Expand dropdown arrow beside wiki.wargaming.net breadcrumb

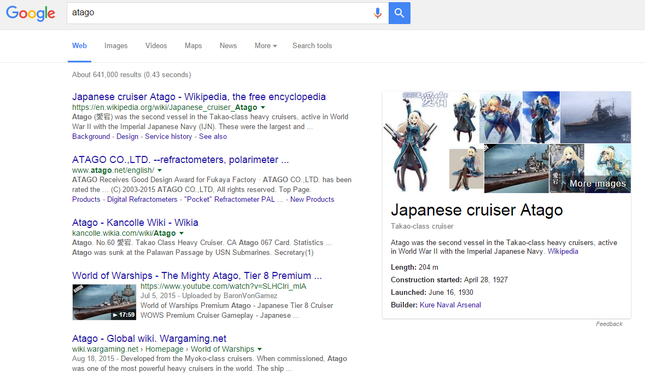(x=260, y=349)
